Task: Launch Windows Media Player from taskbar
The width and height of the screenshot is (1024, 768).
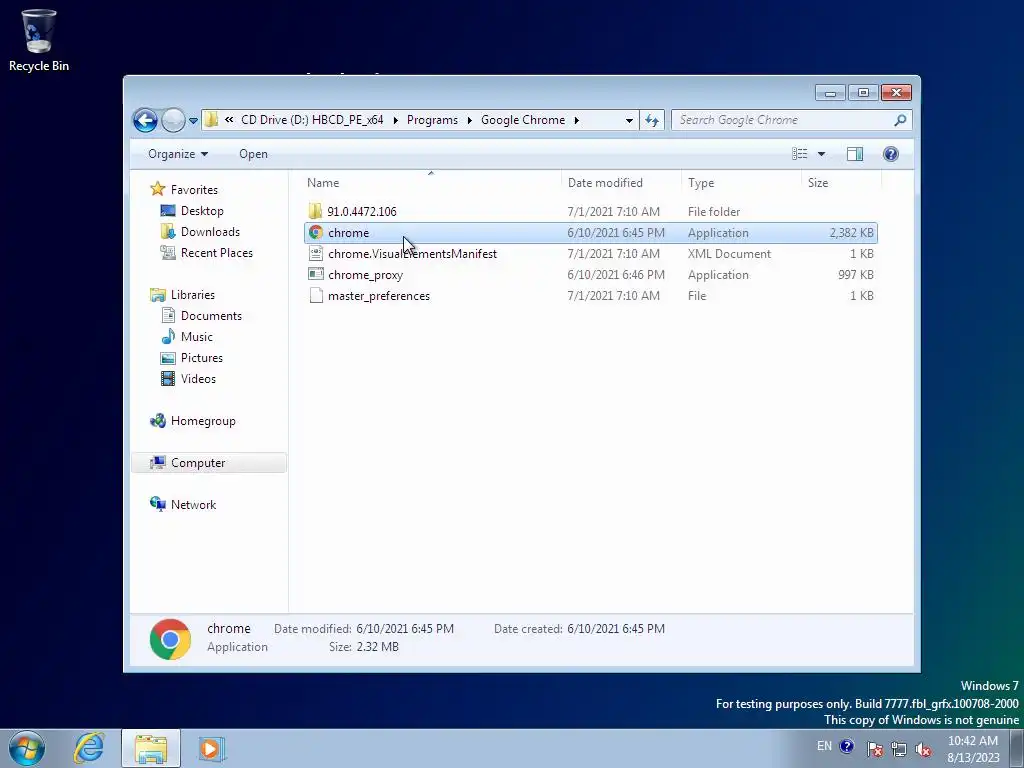Action: click(211, 748)
